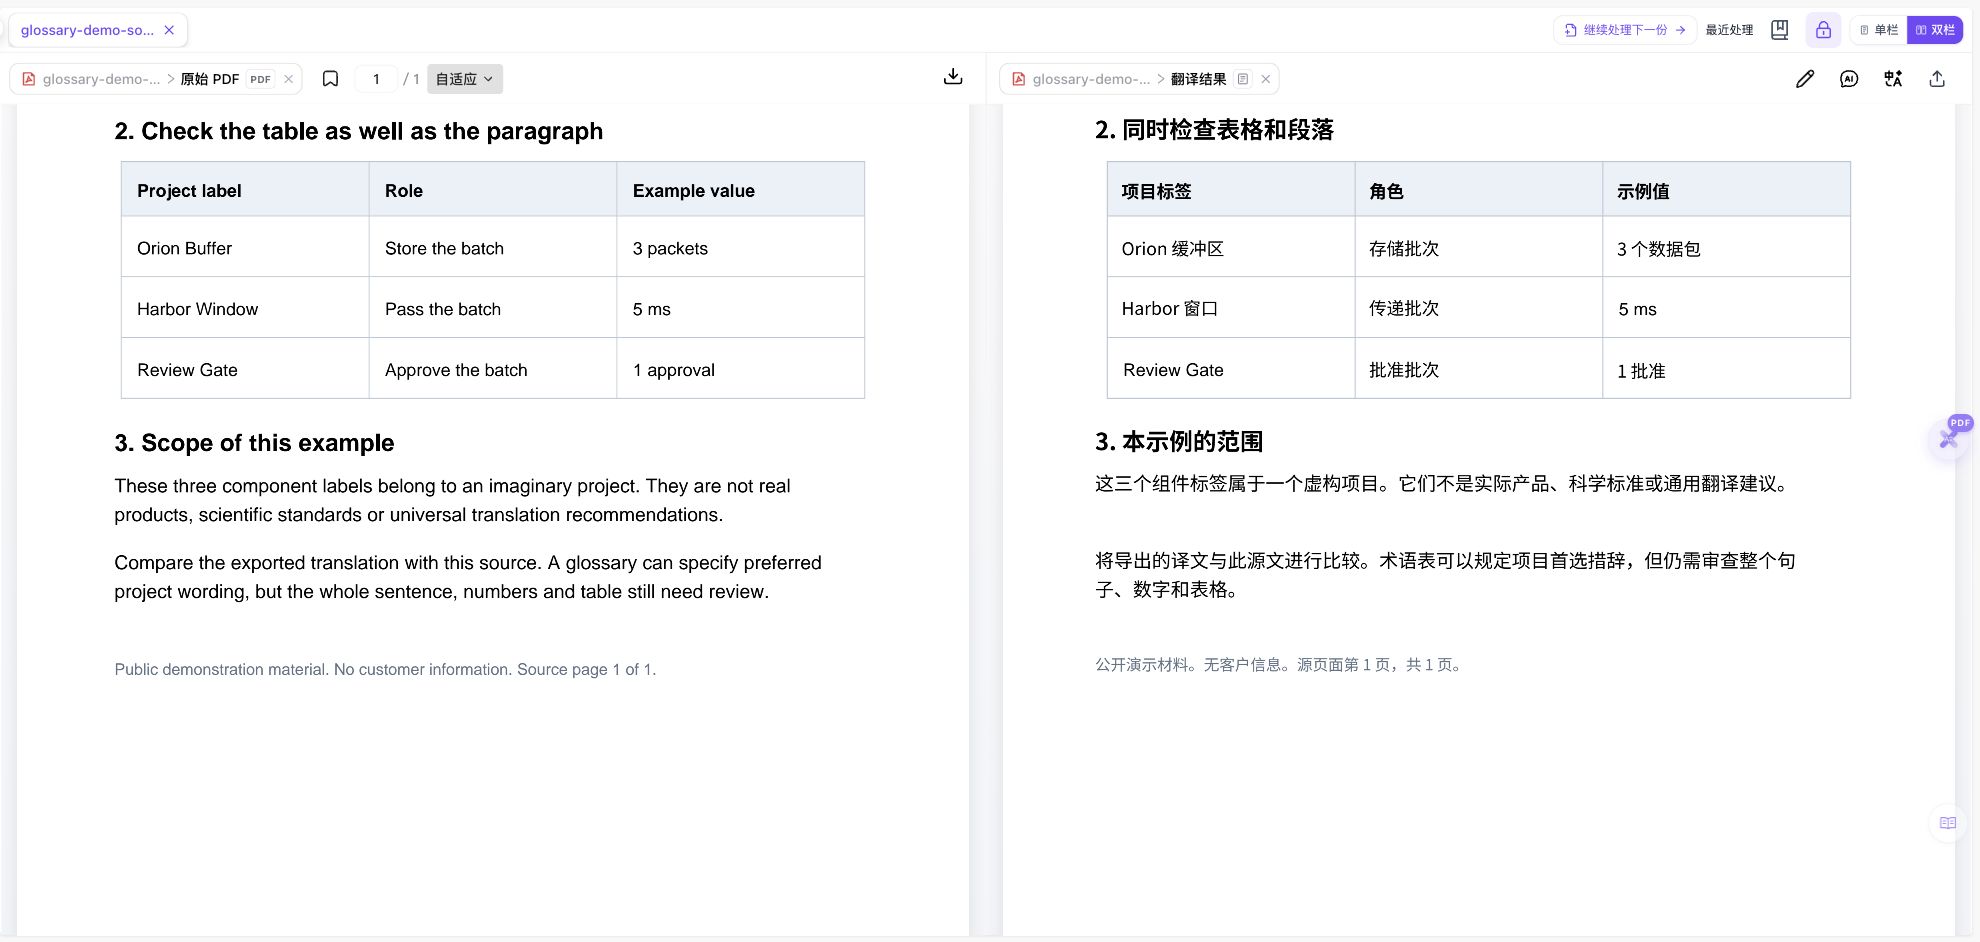Close the 原始 PDF panel tab

(289, 79)
